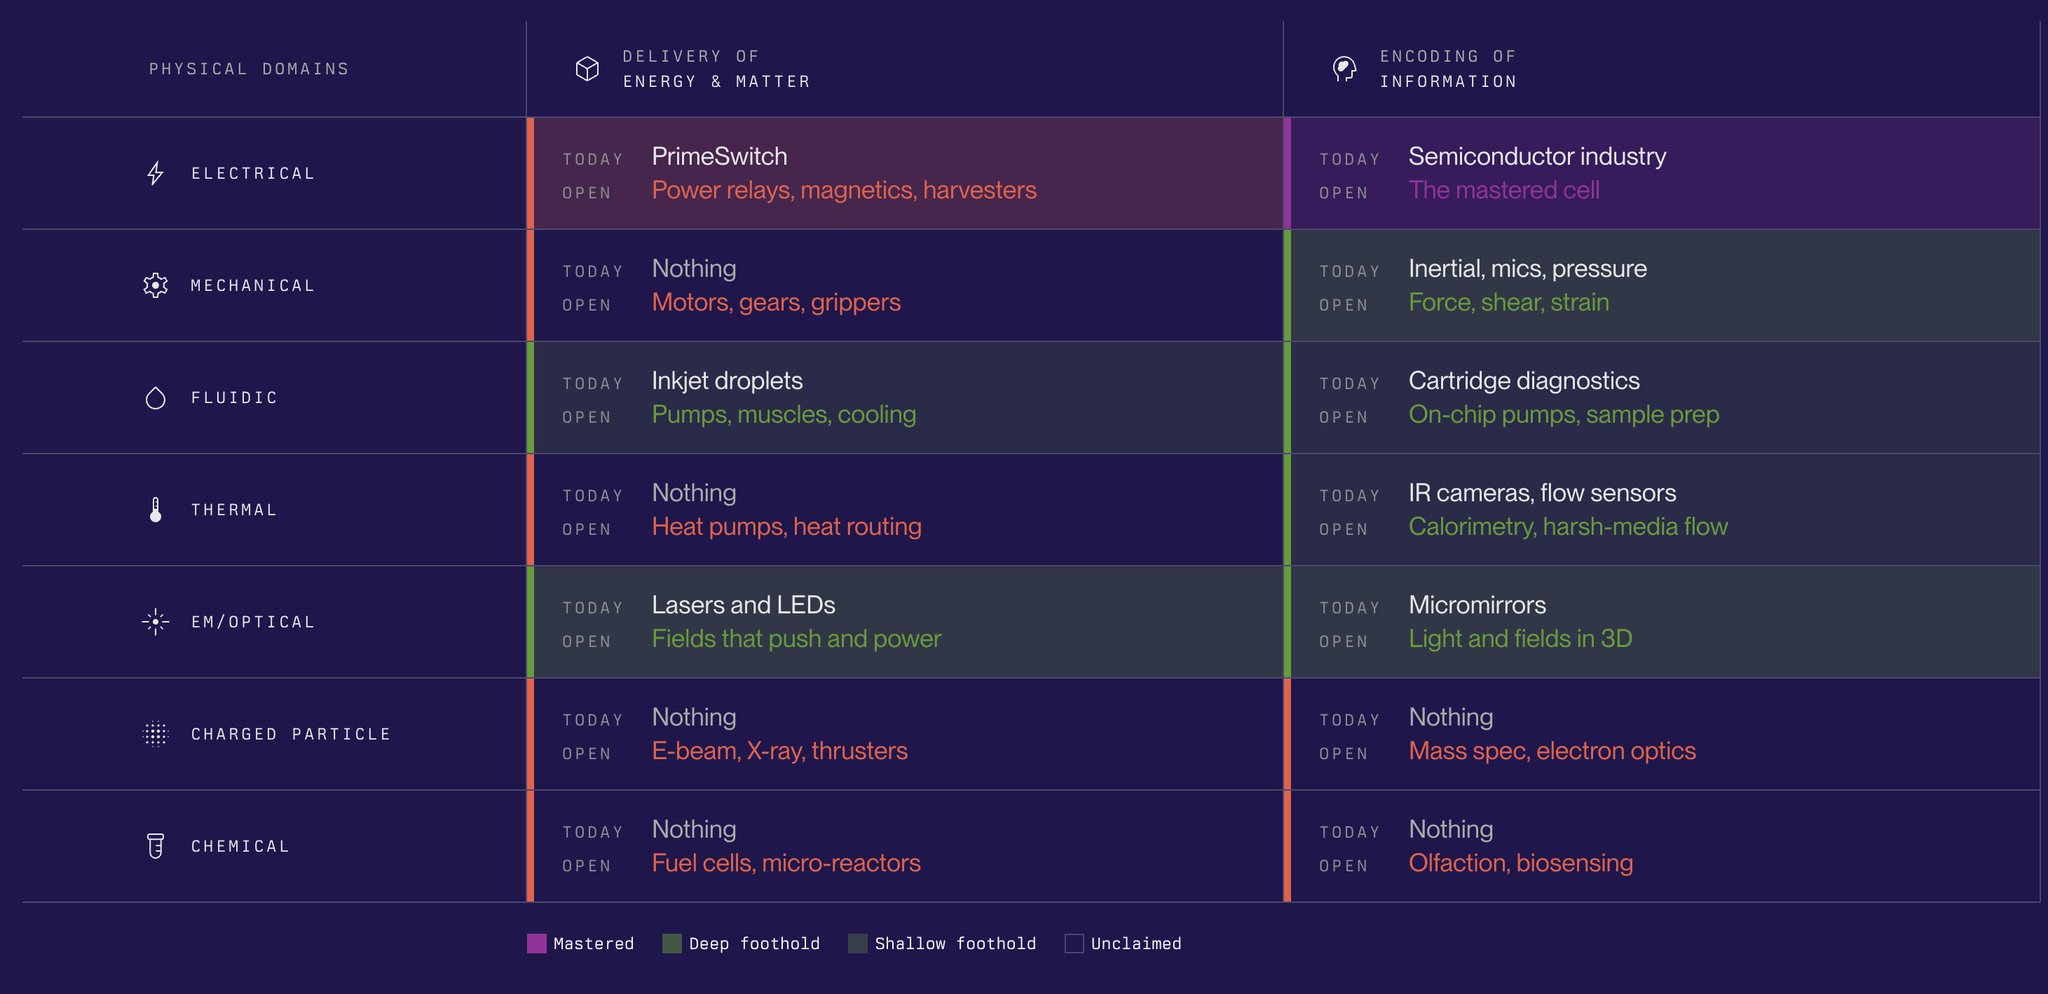Click the Chemical test tube icon

coord(155,846)
